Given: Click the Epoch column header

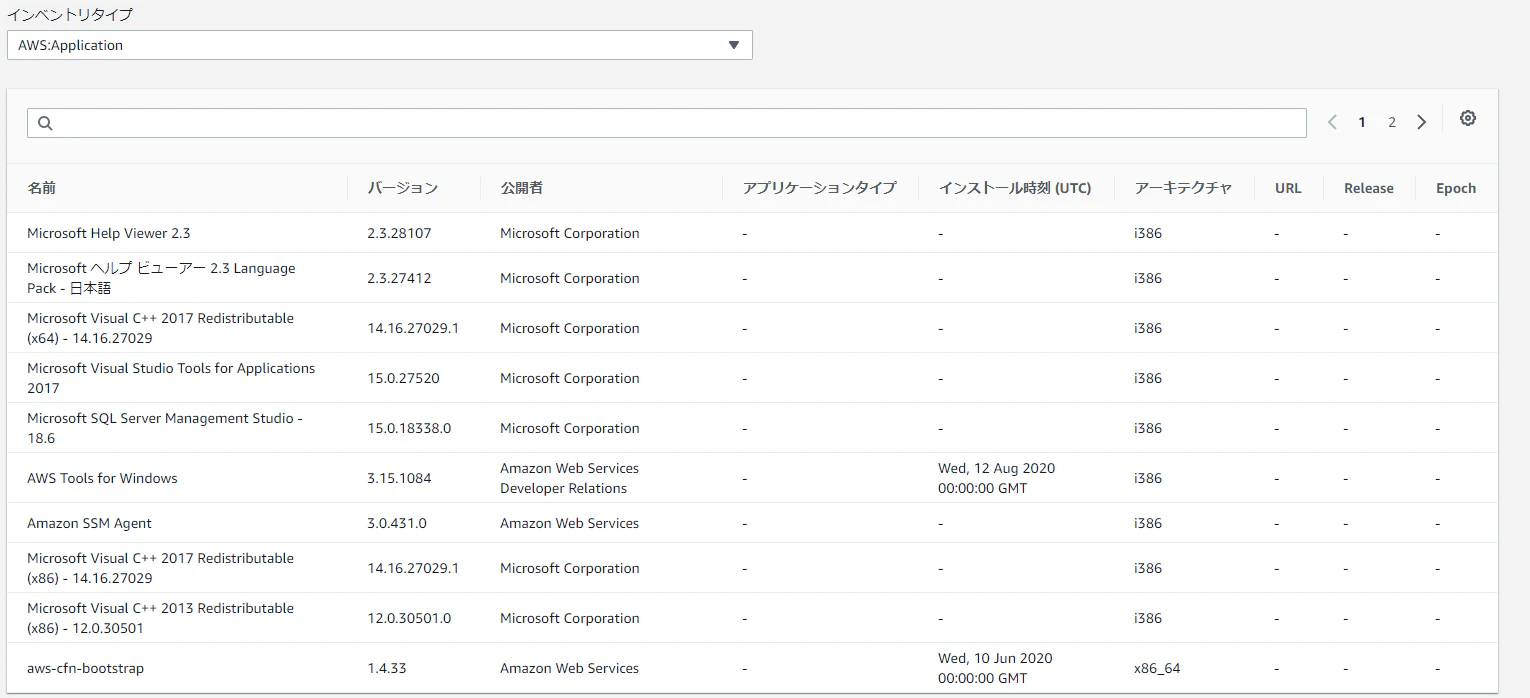Looking at the screenshot, I should click(x=1455, y=188).
